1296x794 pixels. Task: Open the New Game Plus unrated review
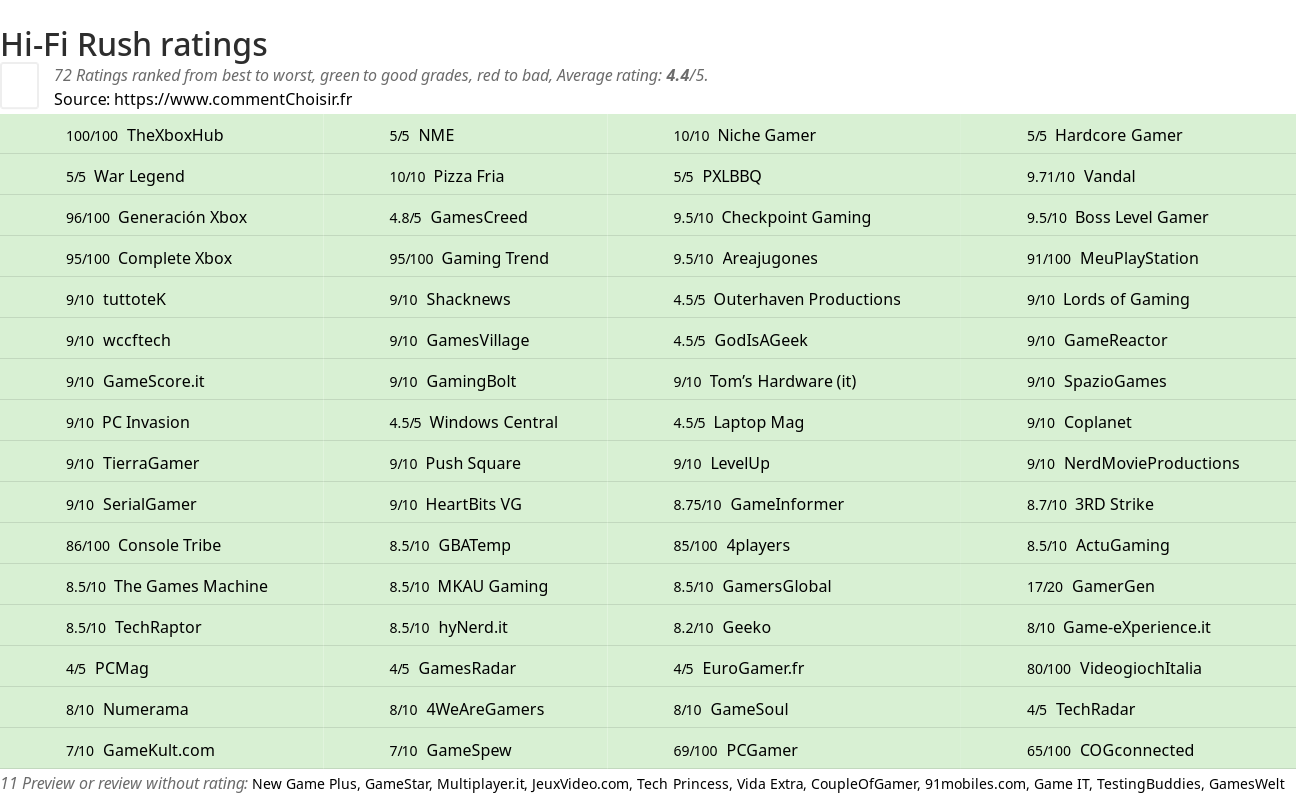(x=304, y=784)
